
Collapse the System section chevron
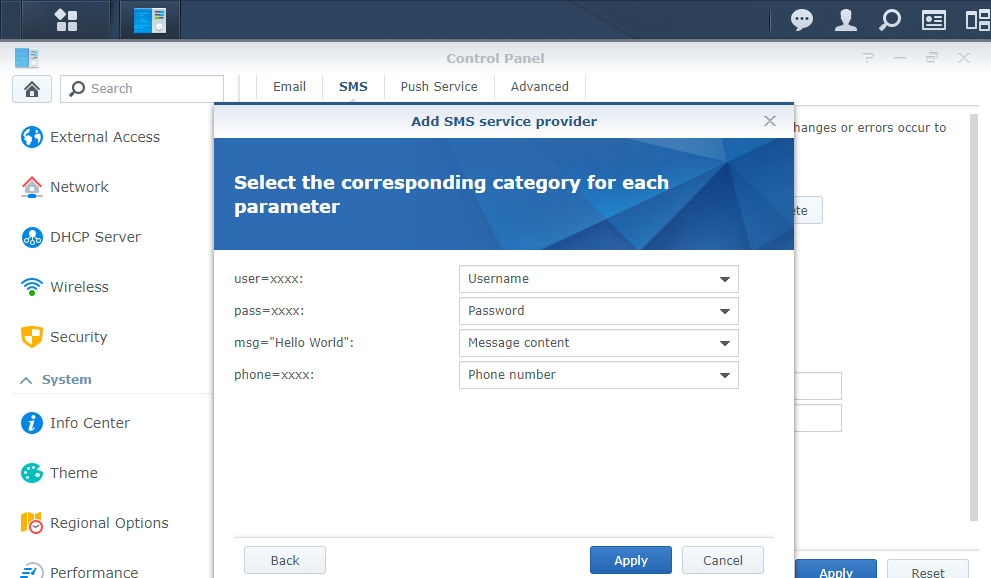pyautogui.click(x=26, y=380)
